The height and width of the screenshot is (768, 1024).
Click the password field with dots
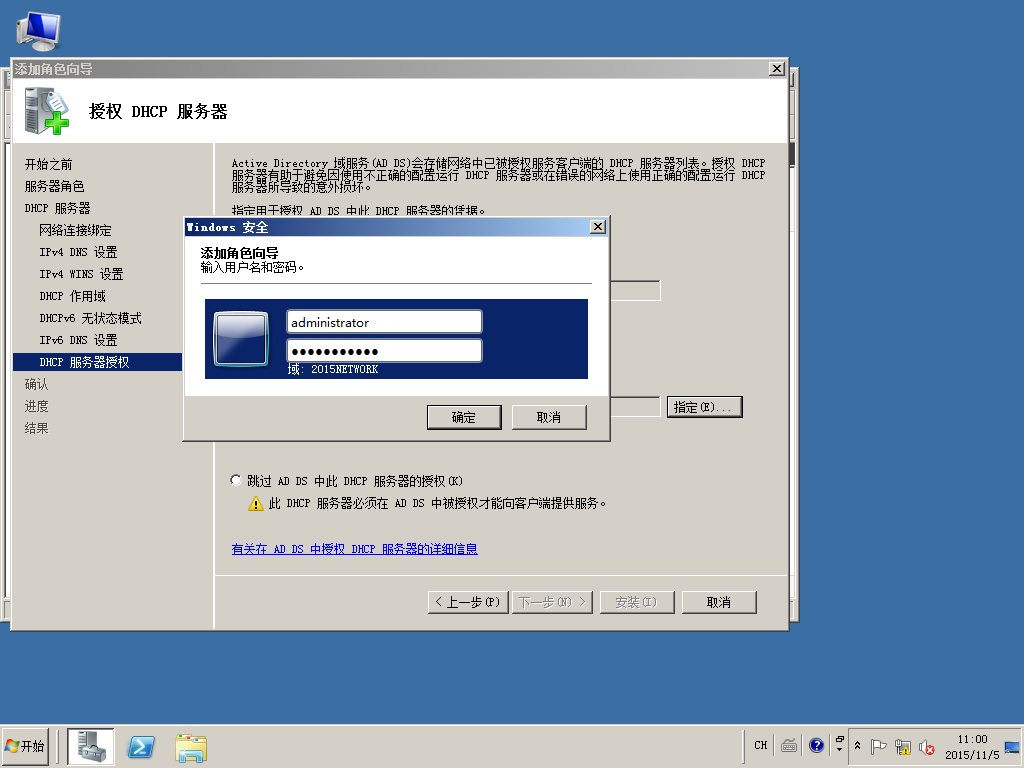384,351
